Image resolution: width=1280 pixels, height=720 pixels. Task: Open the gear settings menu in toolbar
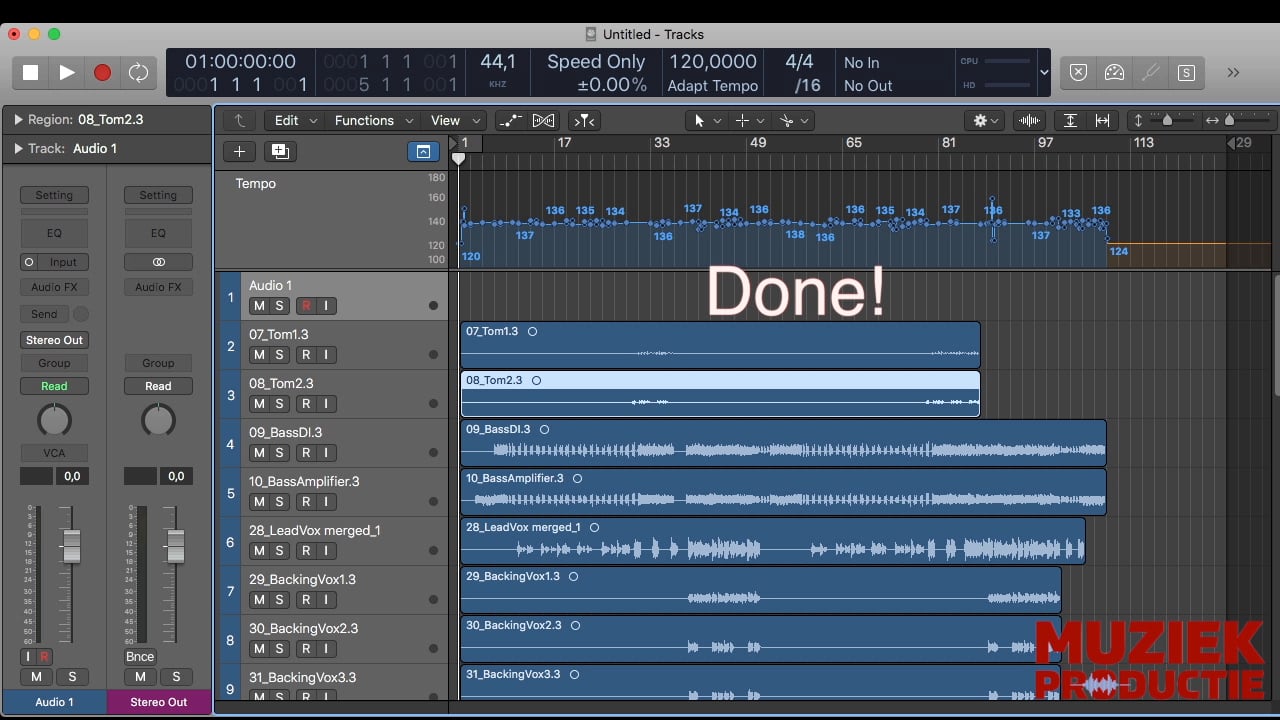point(986,120)
